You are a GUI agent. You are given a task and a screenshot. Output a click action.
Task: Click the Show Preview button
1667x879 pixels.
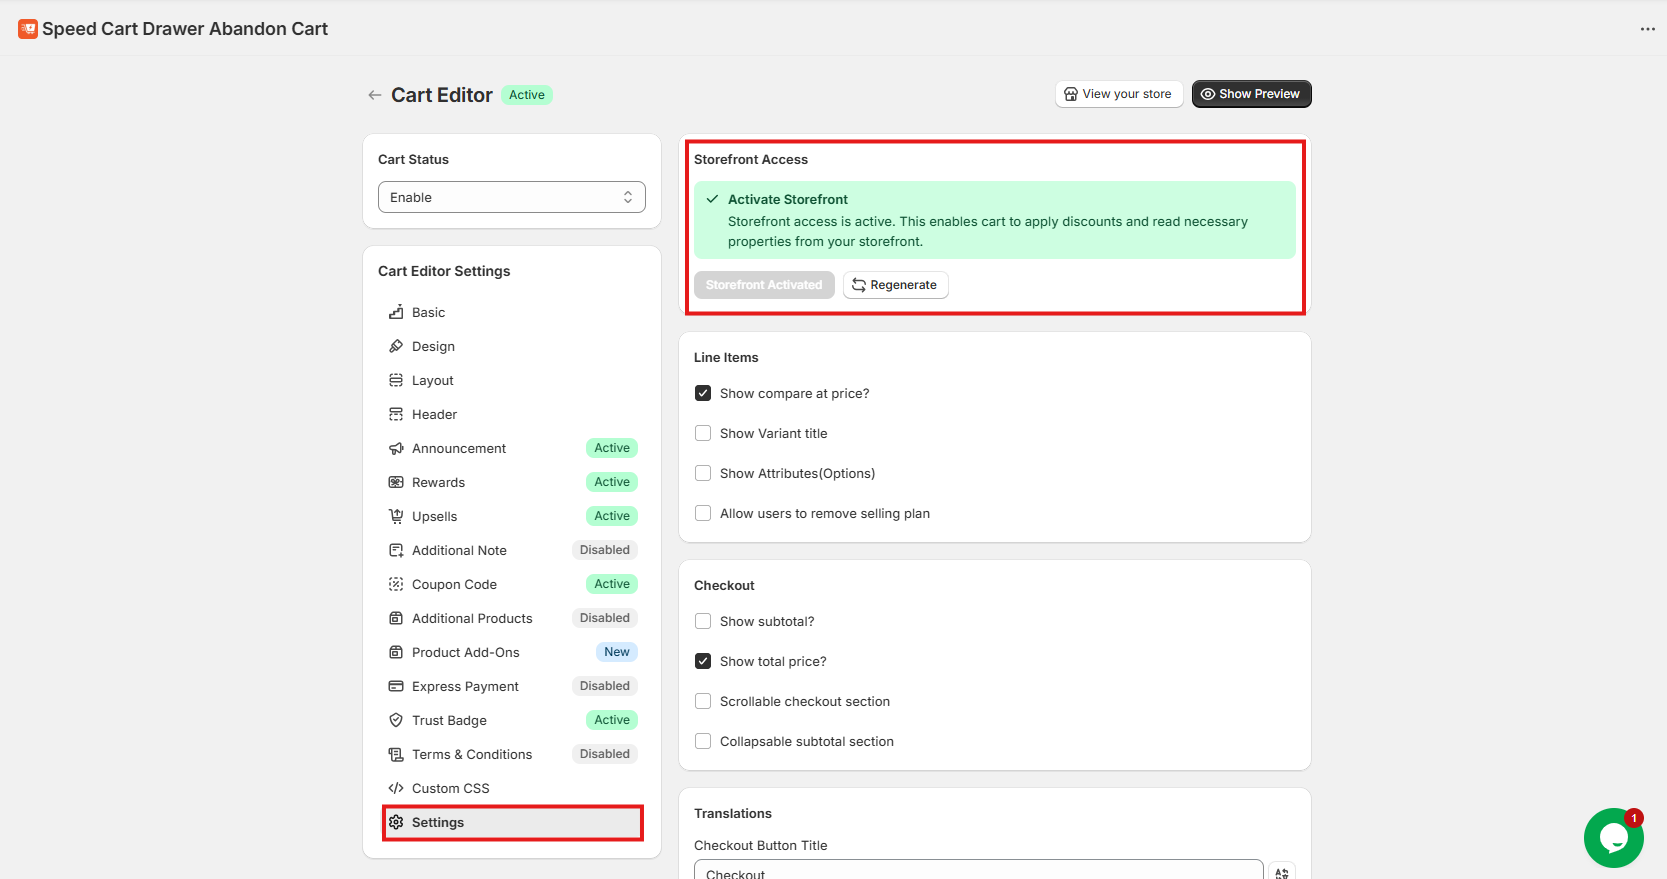pos(1251,94)
